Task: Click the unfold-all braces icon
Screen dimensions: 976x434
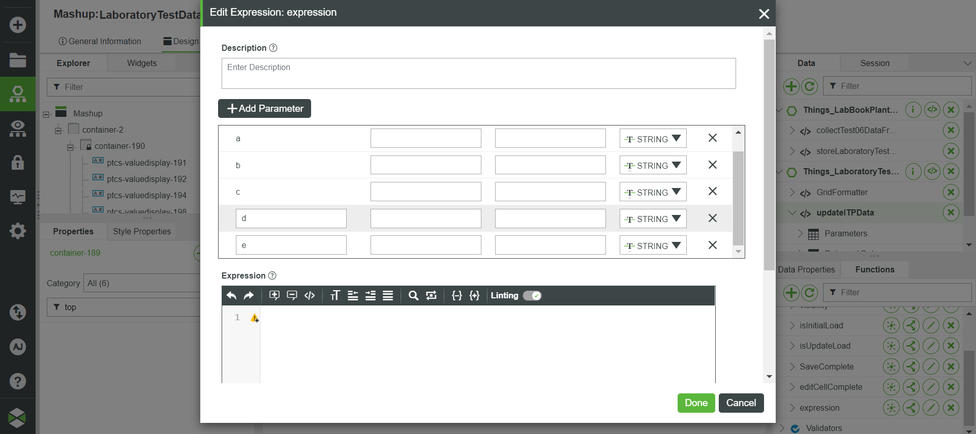Action: [x=474, y=296]
